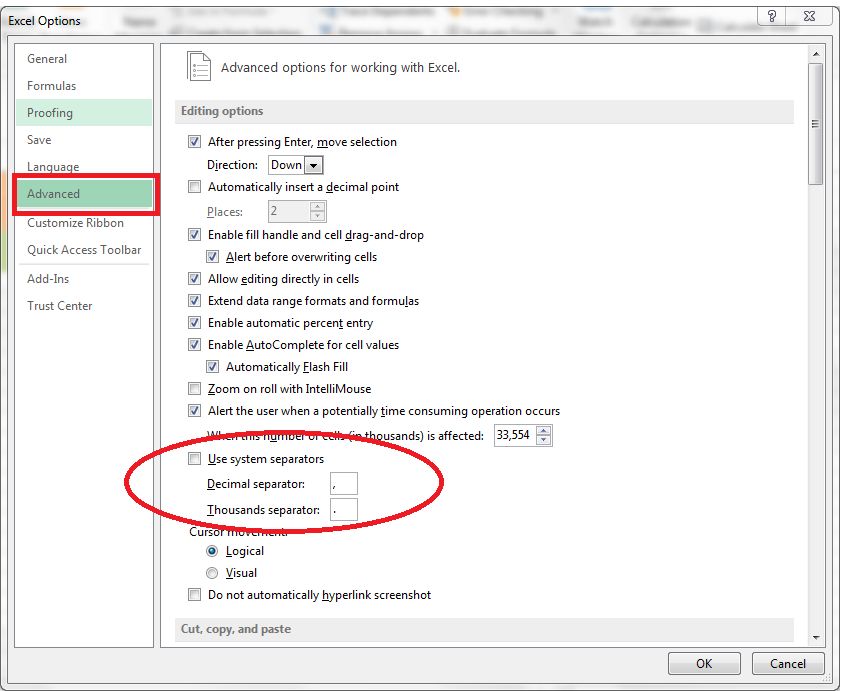
Task: Increase the 33,554 value with up arrow
Action: click(544, 431)
